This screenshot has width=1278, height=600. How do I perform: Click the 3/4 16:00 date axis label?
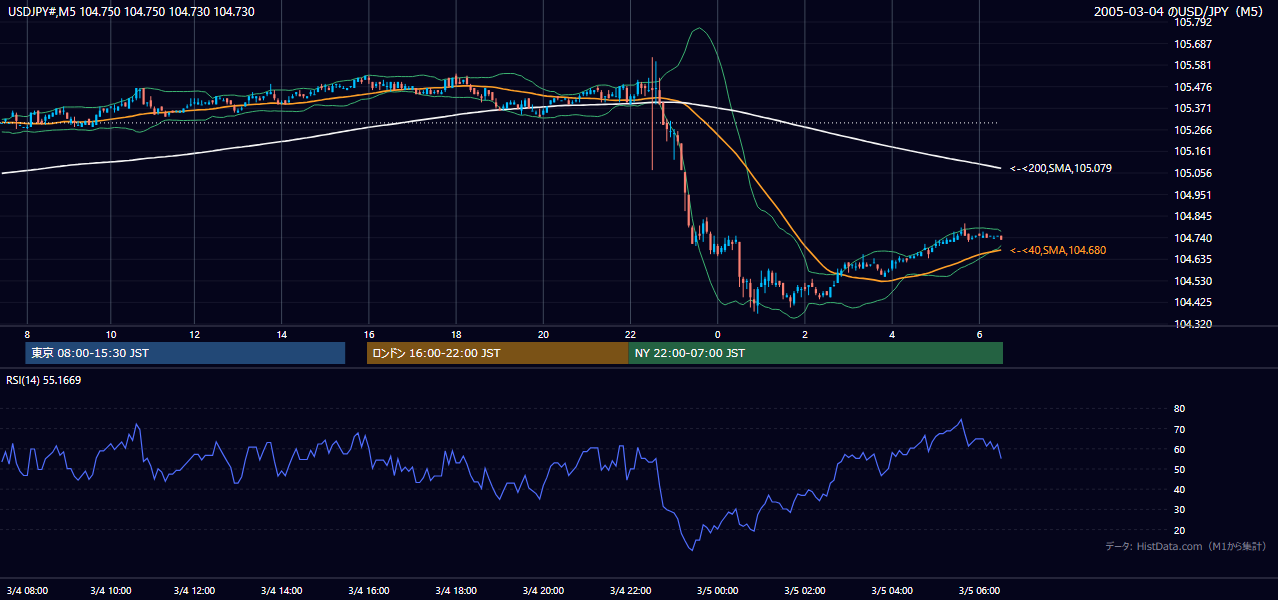point(369,590)
